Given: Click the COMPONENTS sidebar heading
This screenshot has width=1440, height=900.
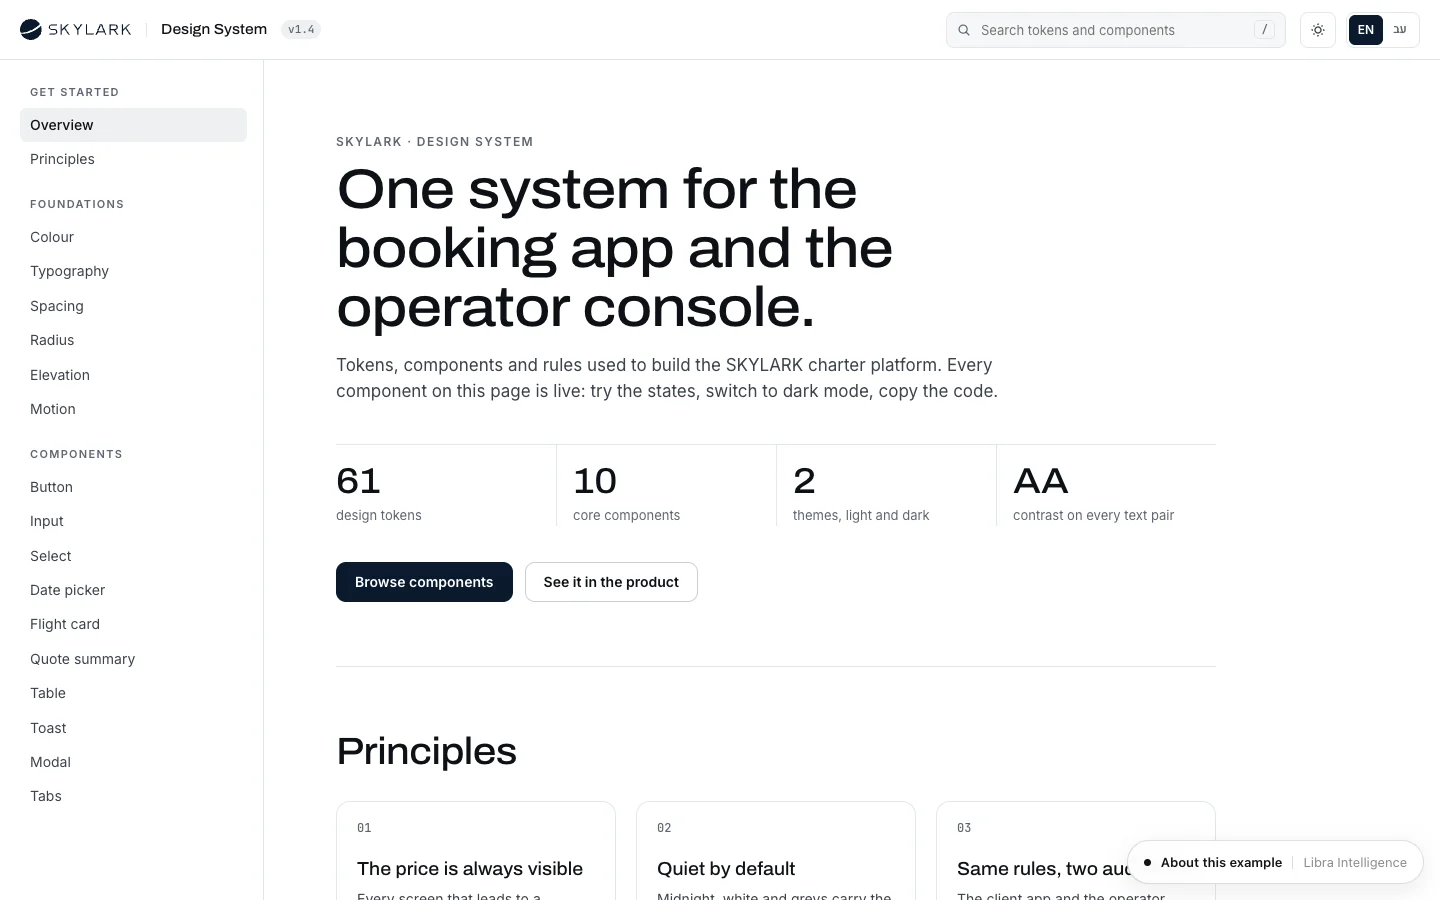Looking at the screenshot, I should (x=76, y=454).
